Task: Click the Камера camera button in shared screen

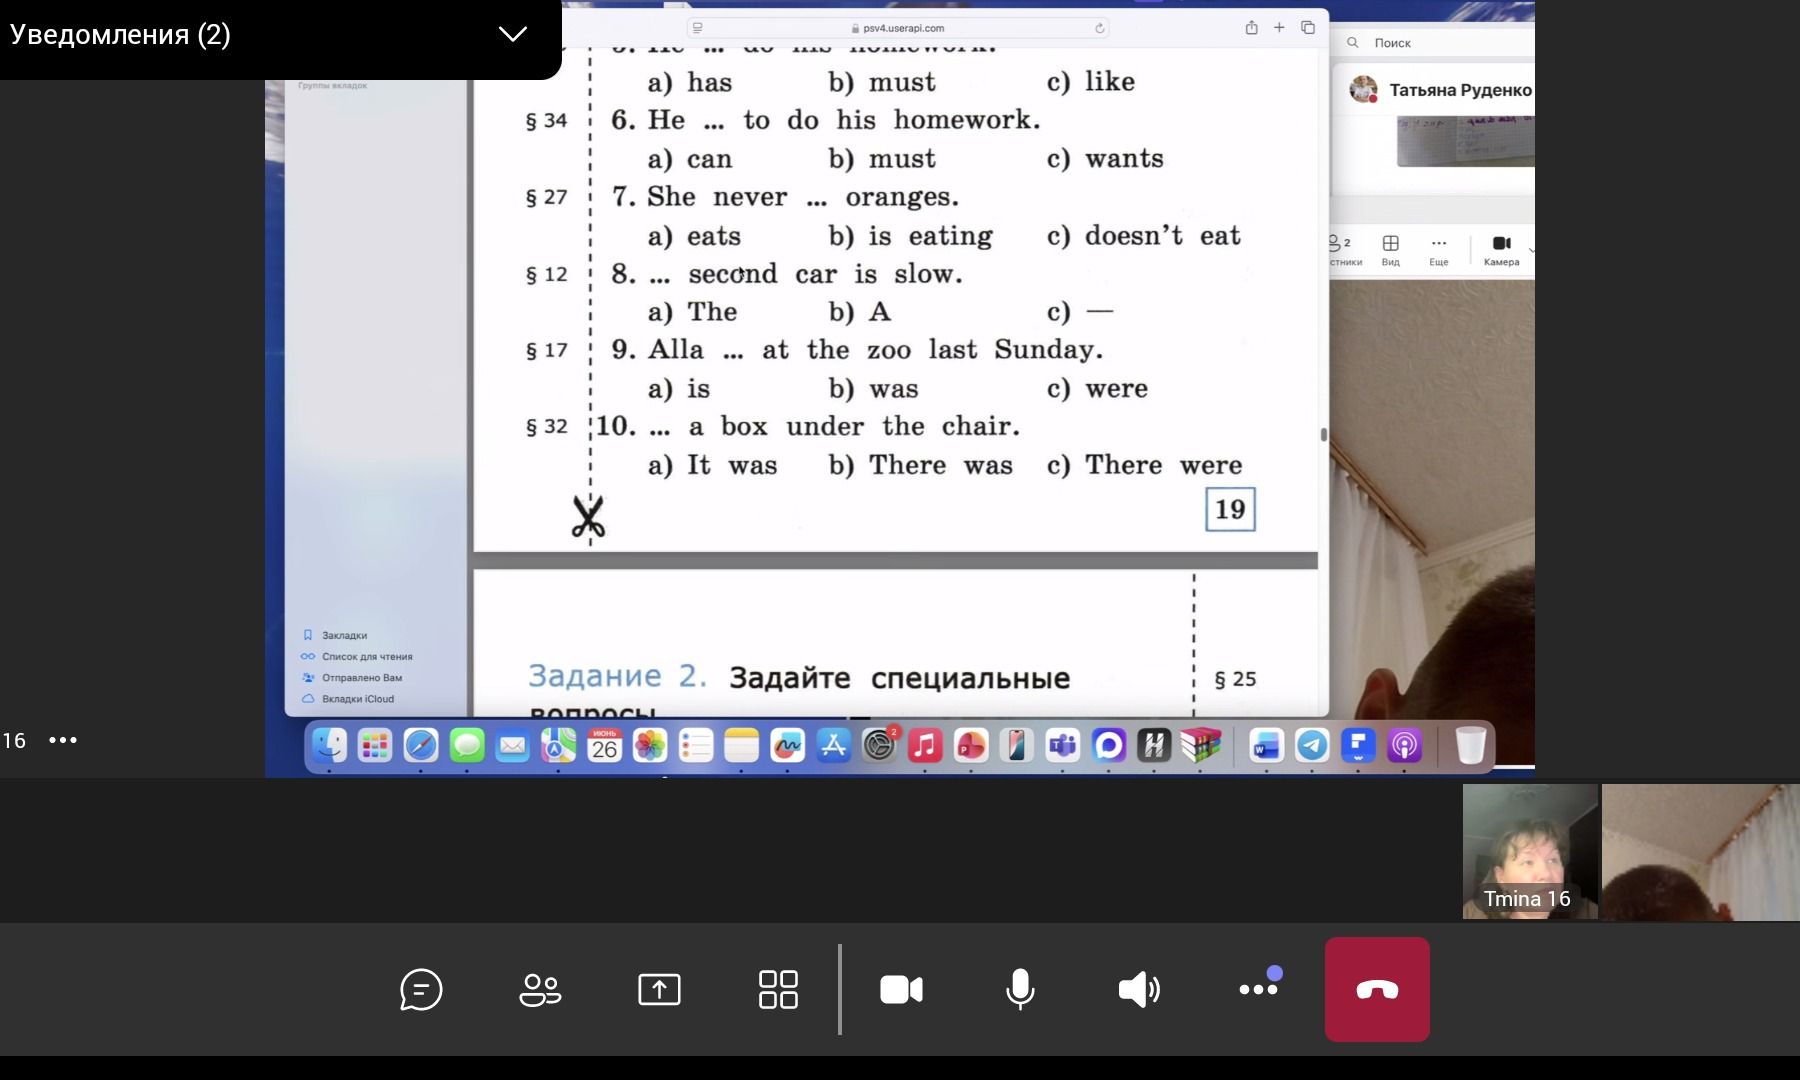Action: coord(1501,250)
